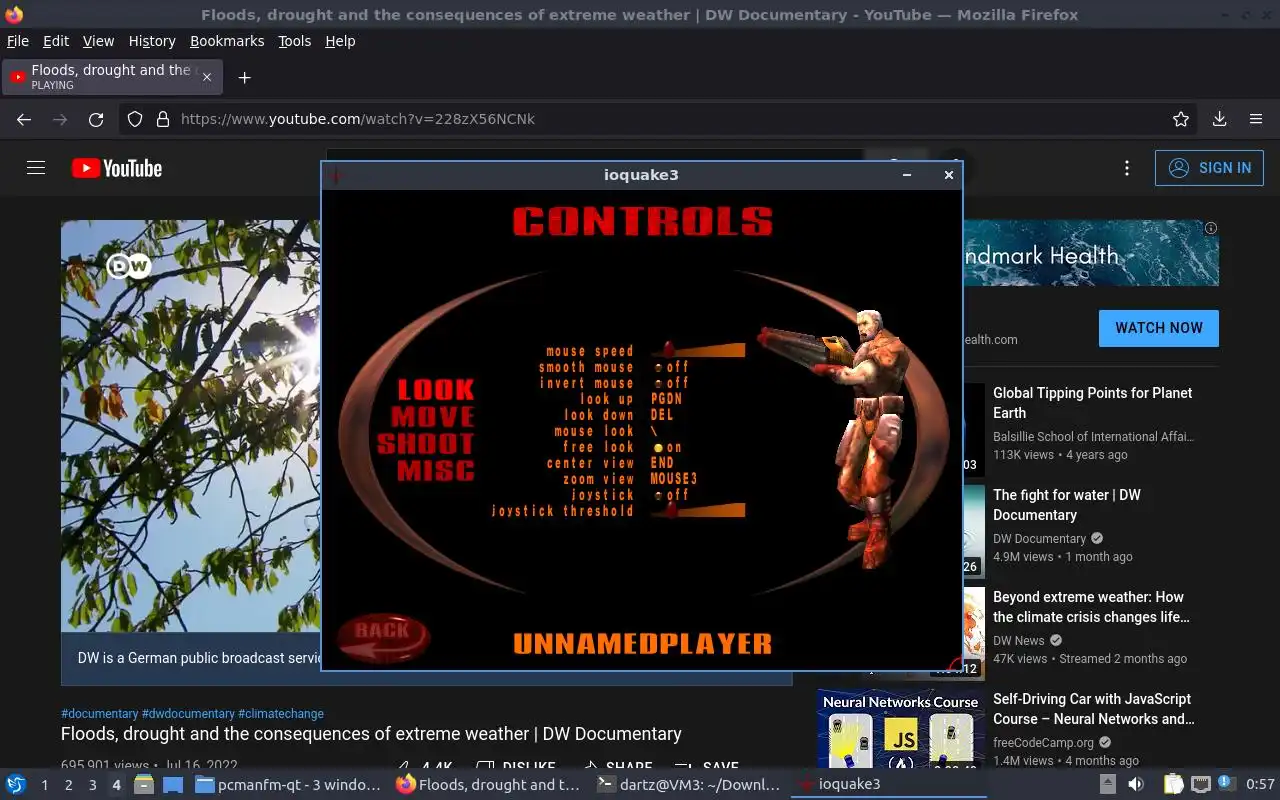The image size is (1280, 800).
Task: Open the File menu
Action: click(x=18, y=41)
